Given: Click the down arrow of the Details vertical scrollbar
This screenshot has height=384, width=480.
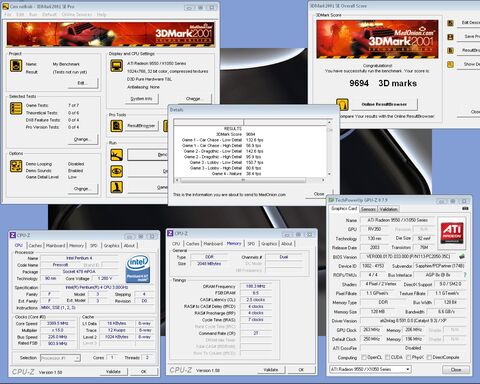Looking at the screenshot, I should tap(329, 174).
